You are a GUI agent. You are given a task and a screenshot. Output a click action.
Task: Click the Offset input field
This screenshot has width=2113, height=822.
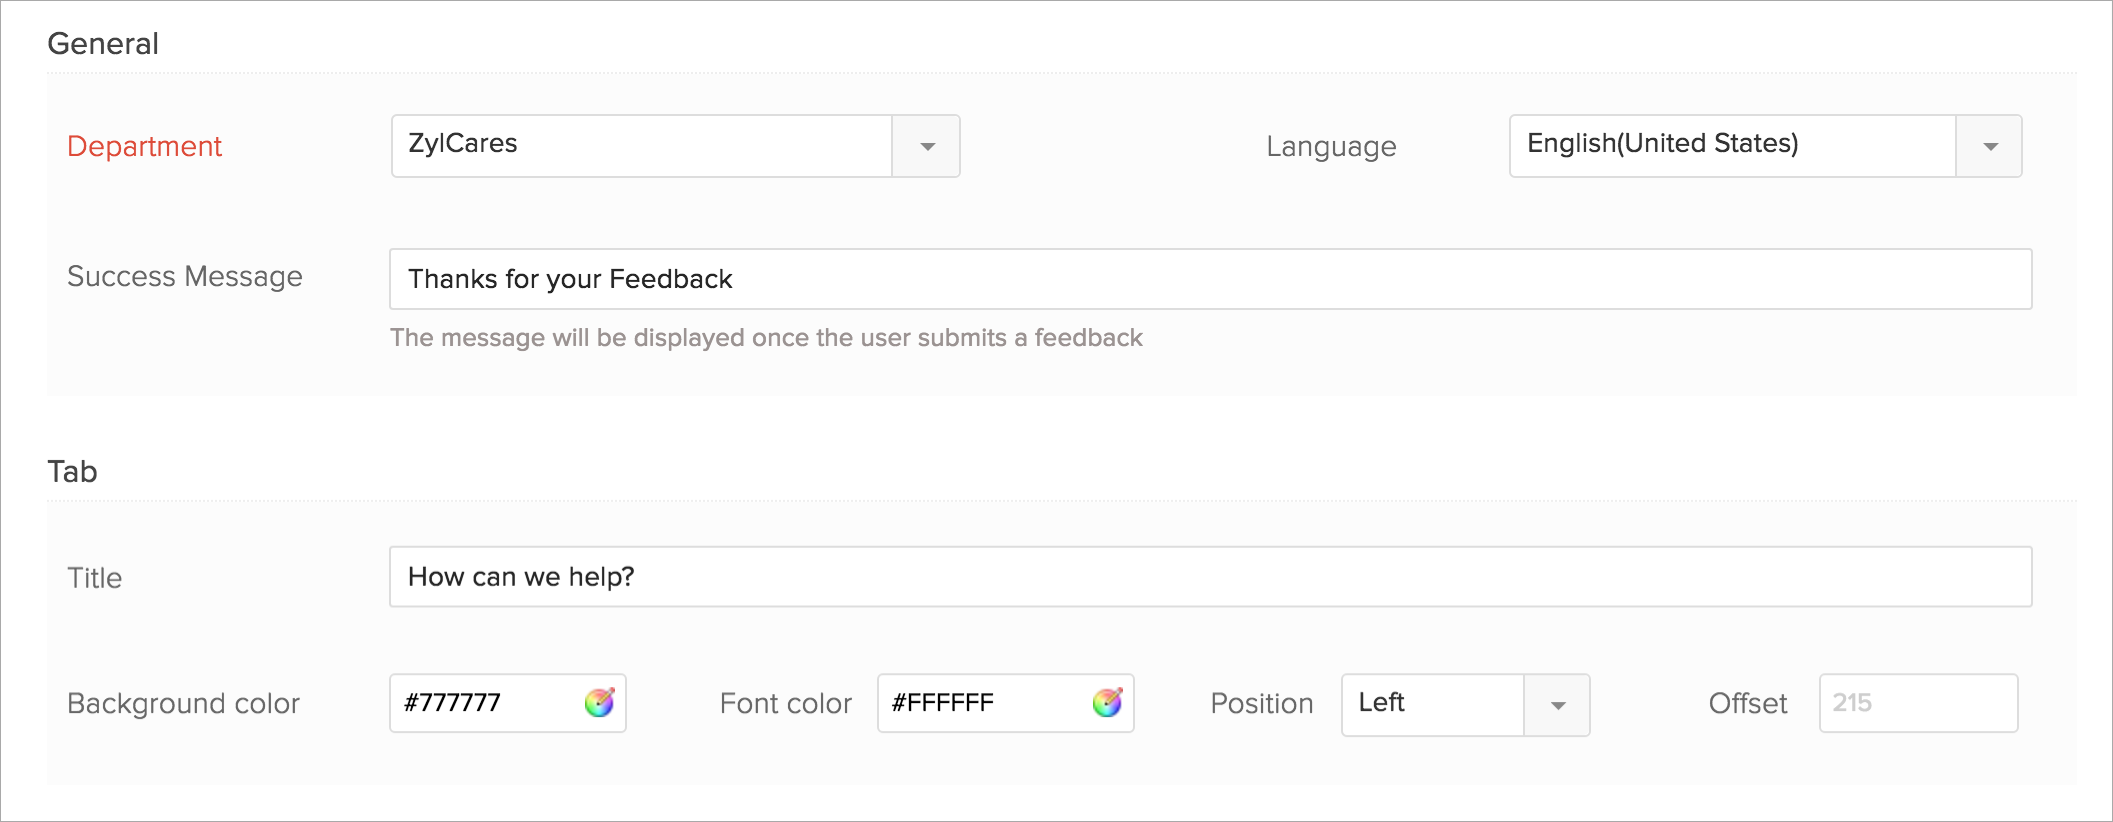1918,703
